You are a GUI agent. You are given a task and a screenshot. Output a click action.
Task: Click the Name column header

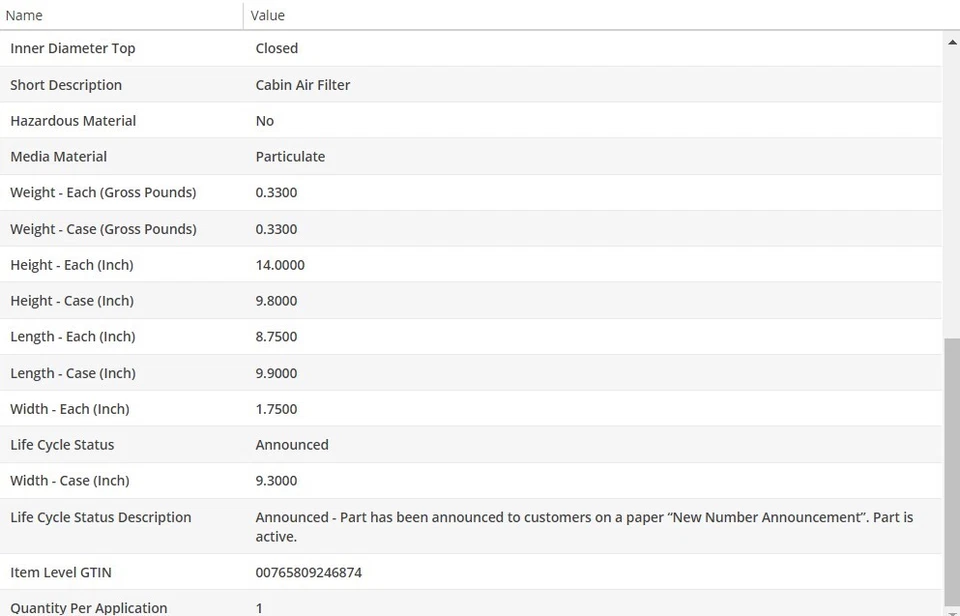tap(25, 15)
